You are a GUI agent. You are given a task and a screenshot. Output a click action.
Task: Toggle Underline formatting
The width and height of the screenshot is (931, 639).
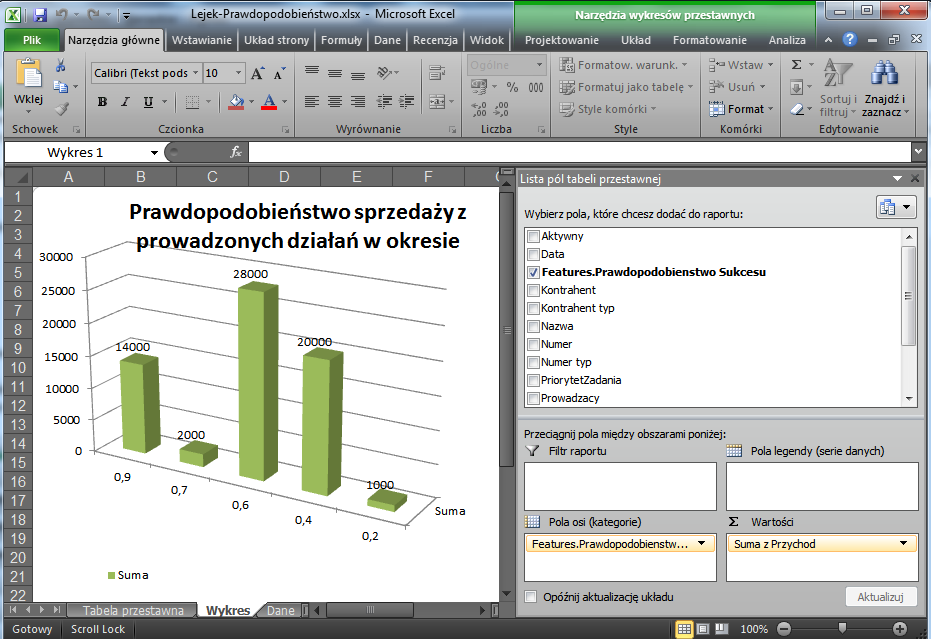(x=148, y=102)
